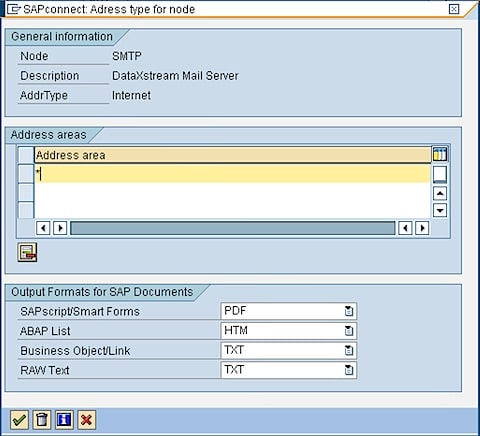Cancel with the red X icon
Viewport: 480px width, 436px height.
[86, 420]
